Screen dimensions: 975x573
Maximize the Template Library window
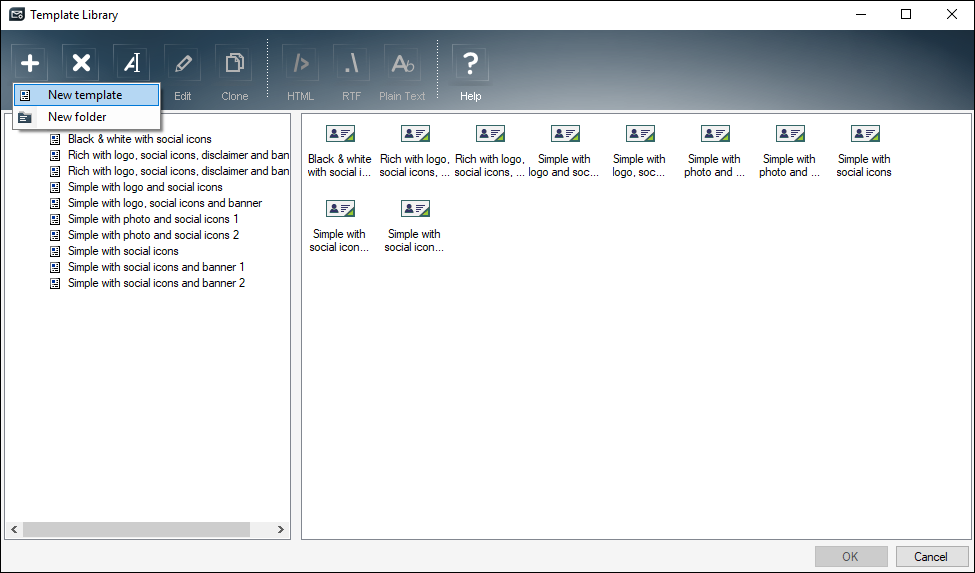tap(906, 14)
